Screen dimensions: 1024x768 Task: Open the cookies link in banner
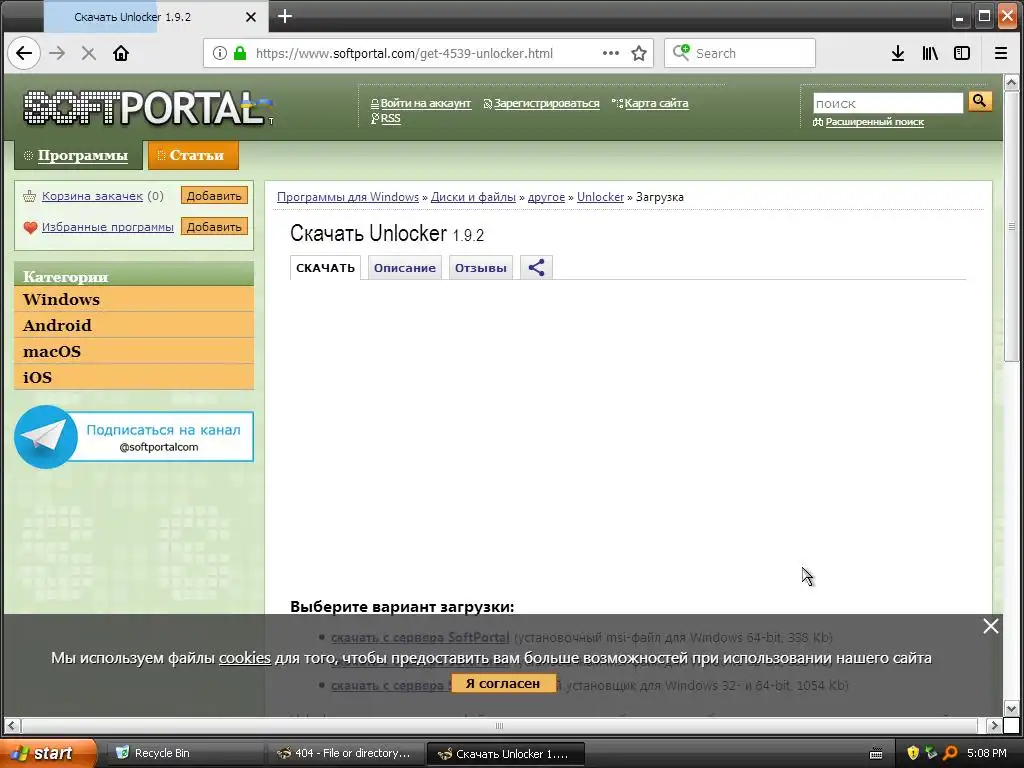click(244, 658)
